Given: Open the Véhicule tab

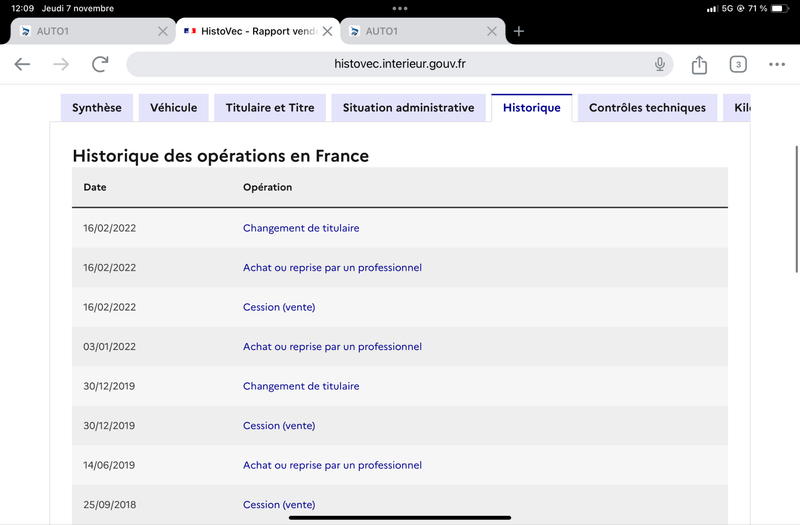Looking at the screenshot, I should (x=173, y=108).
